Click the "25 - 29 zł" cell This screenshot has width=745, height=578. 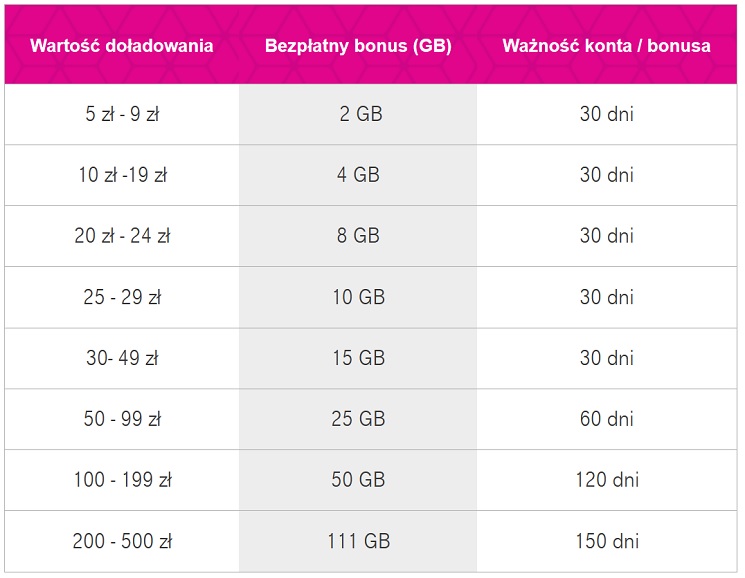122,297
